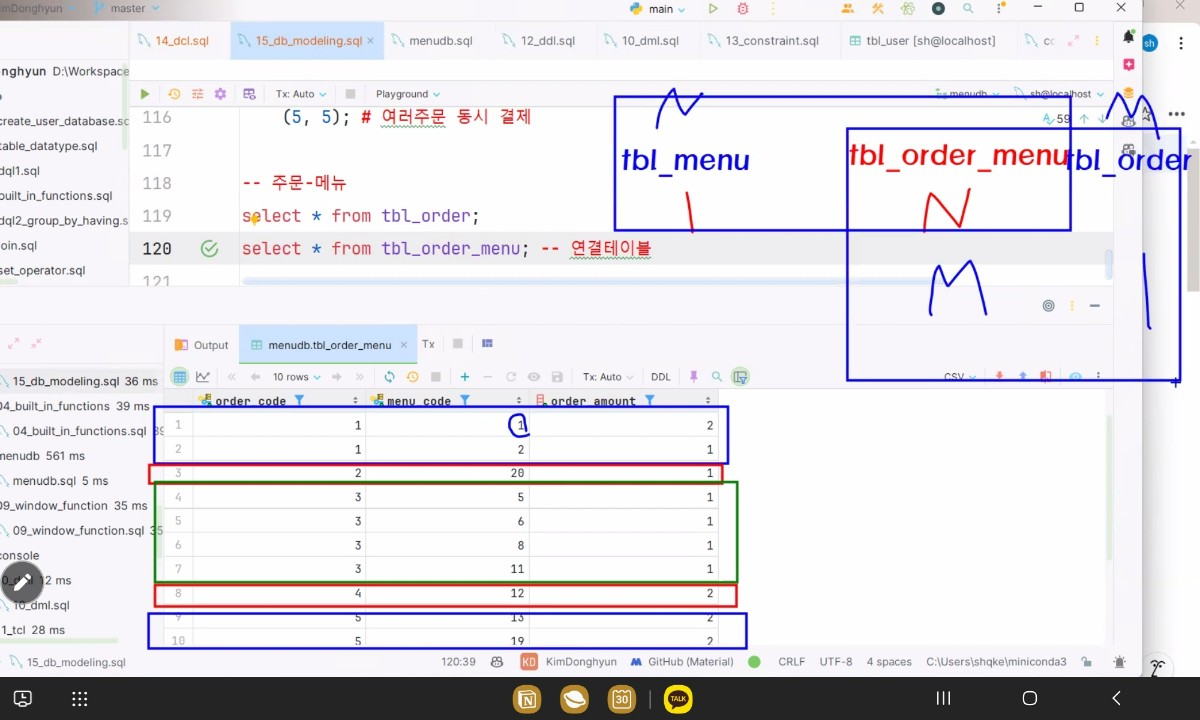Open the pink AI assistant sidebar icon
Viewport: 1200px width, 720px height.
1129,64
